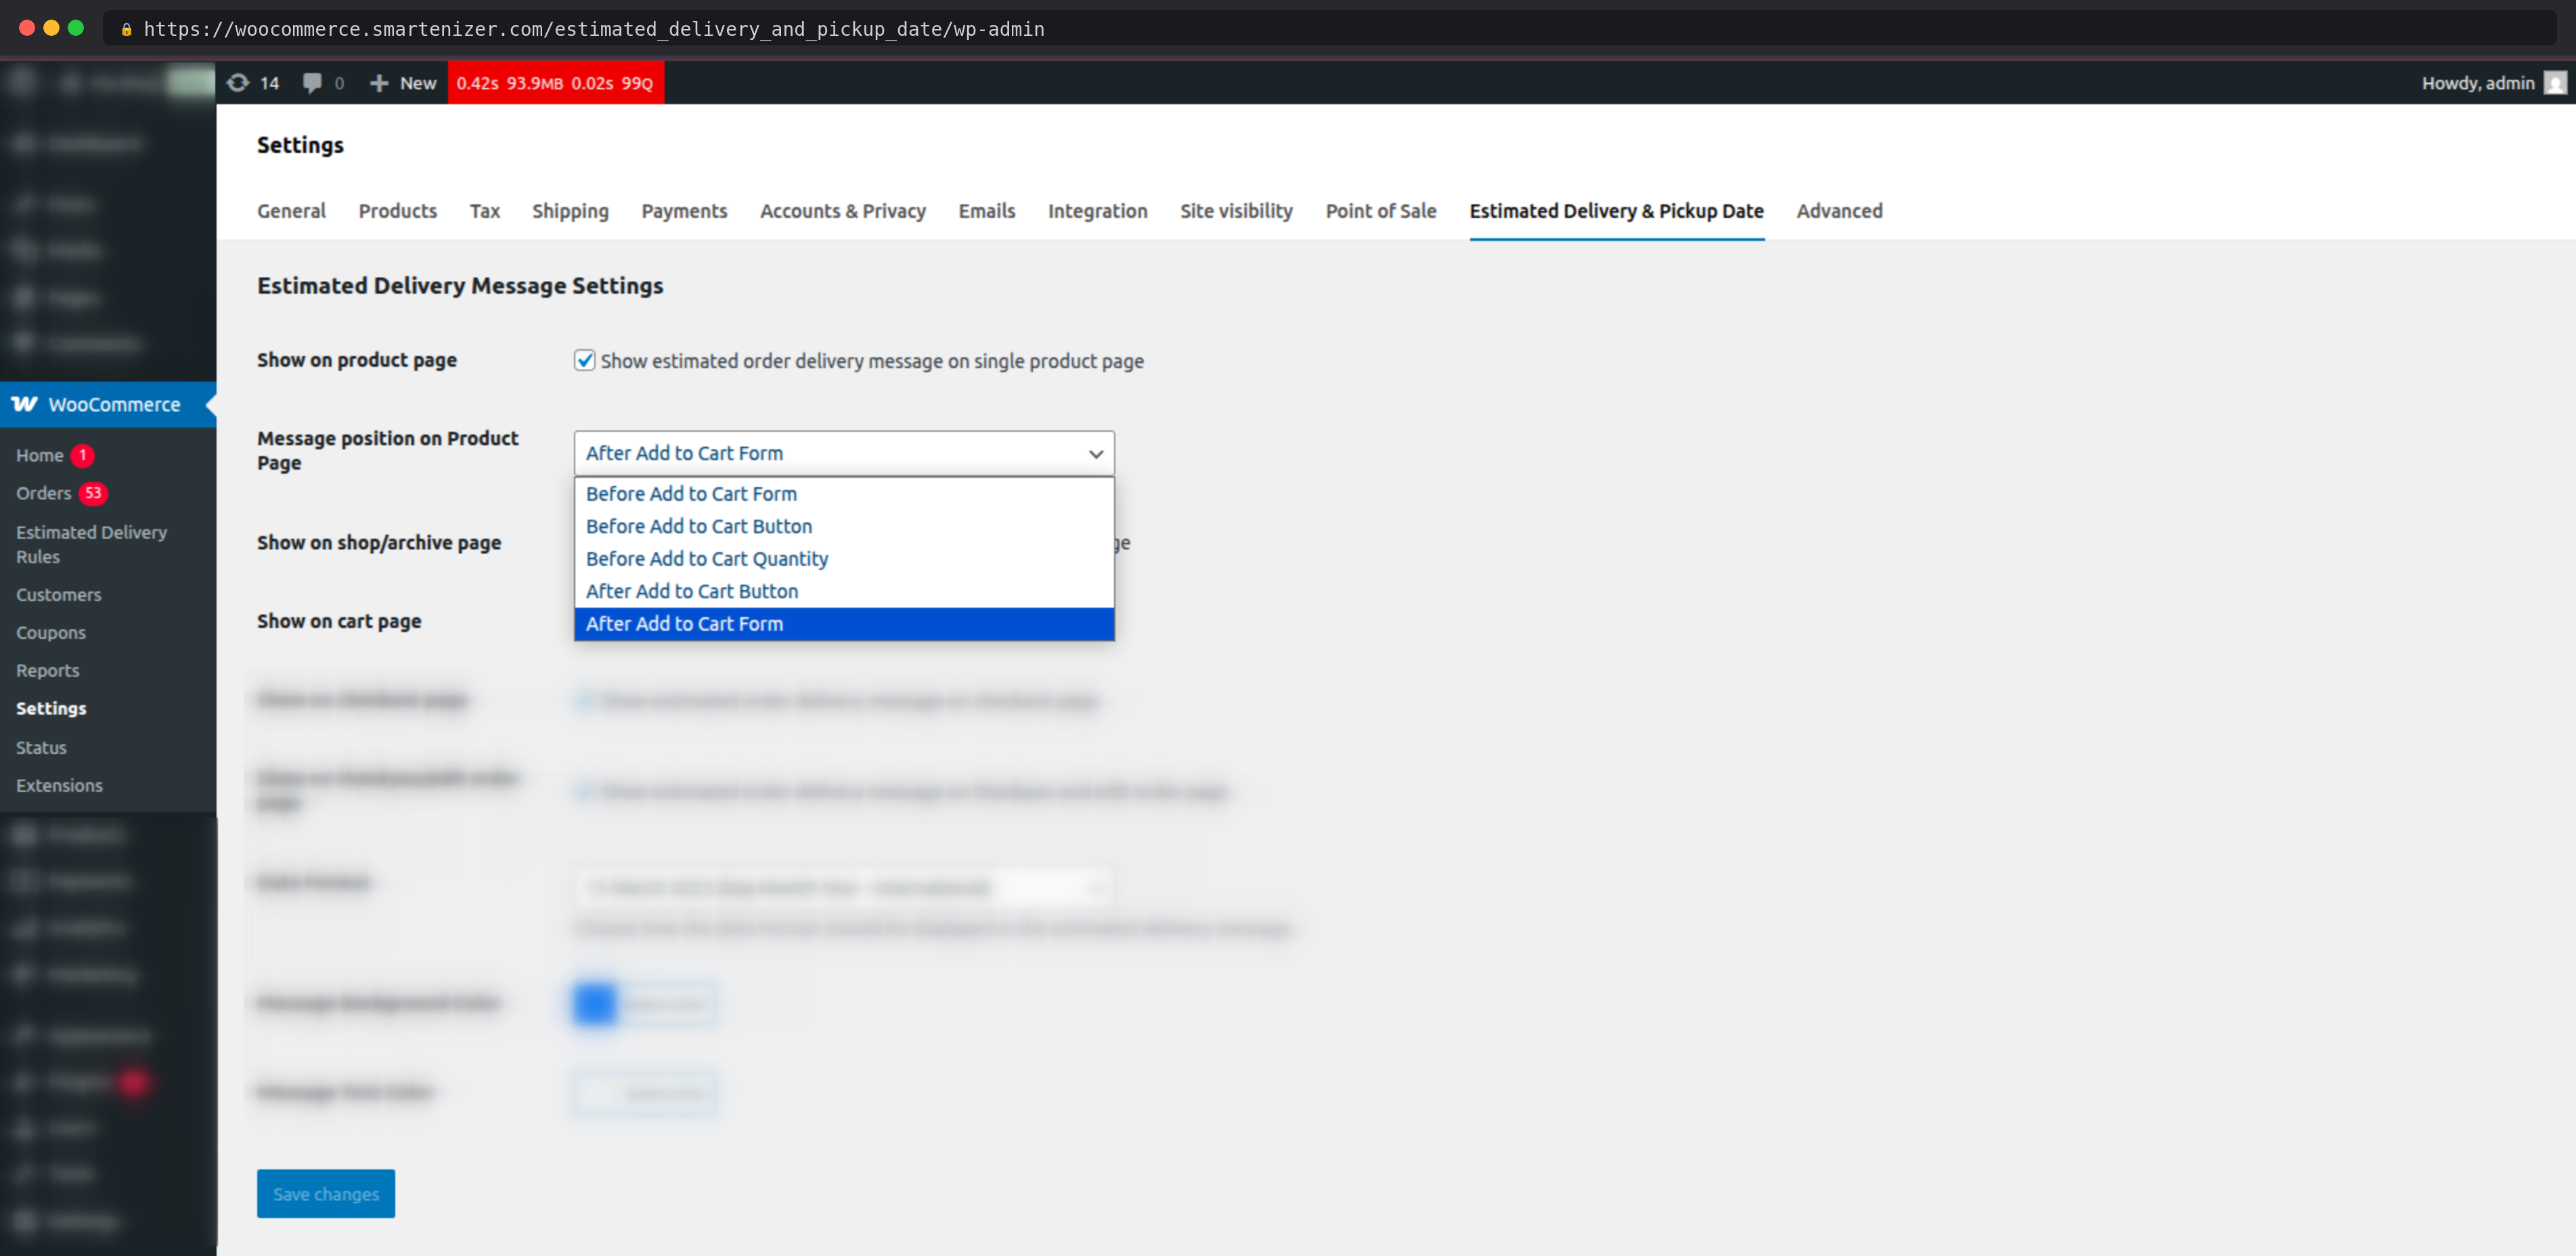Pick Before Add to Cart Form option

pos(691,494)
